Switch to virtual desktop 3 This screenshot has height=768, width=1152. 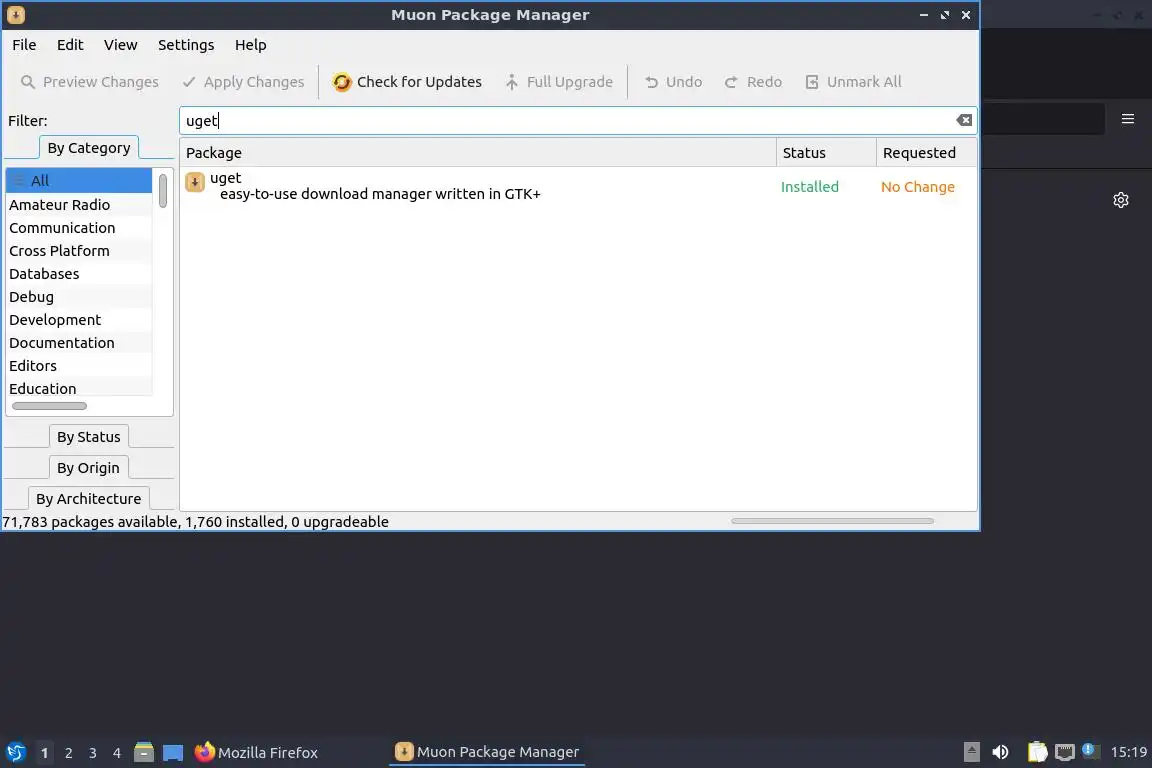[x=93, y=753]
